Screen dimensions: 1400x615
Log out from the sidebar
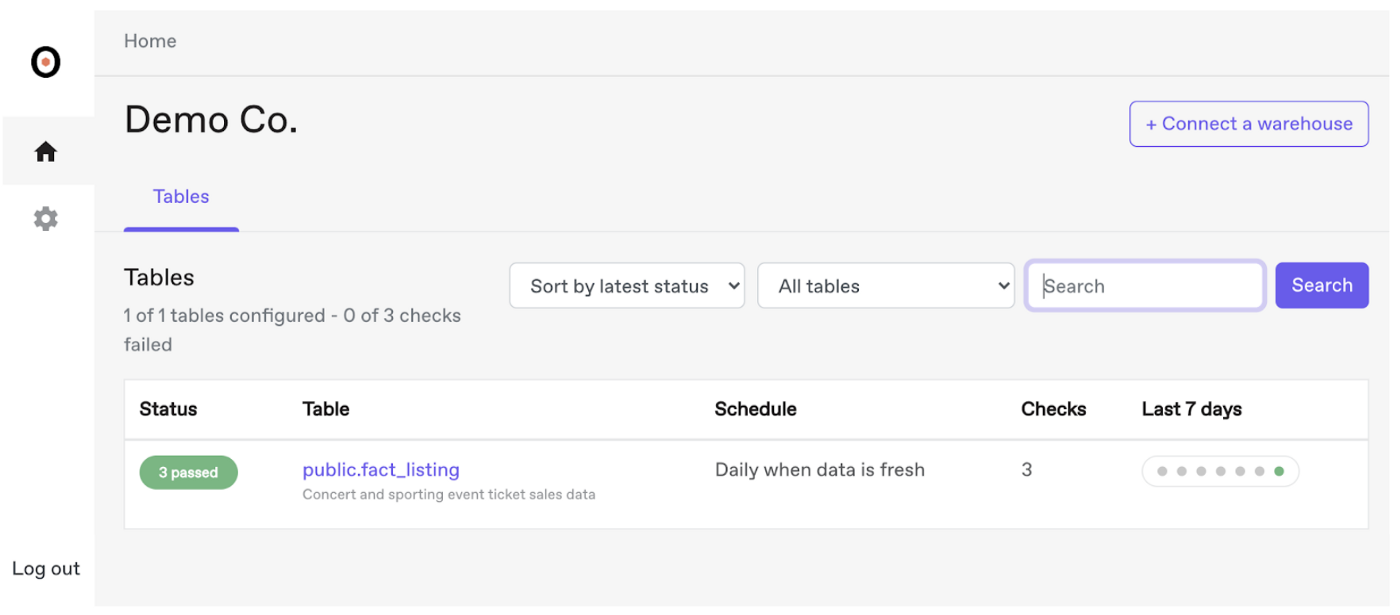coord(46,569)
